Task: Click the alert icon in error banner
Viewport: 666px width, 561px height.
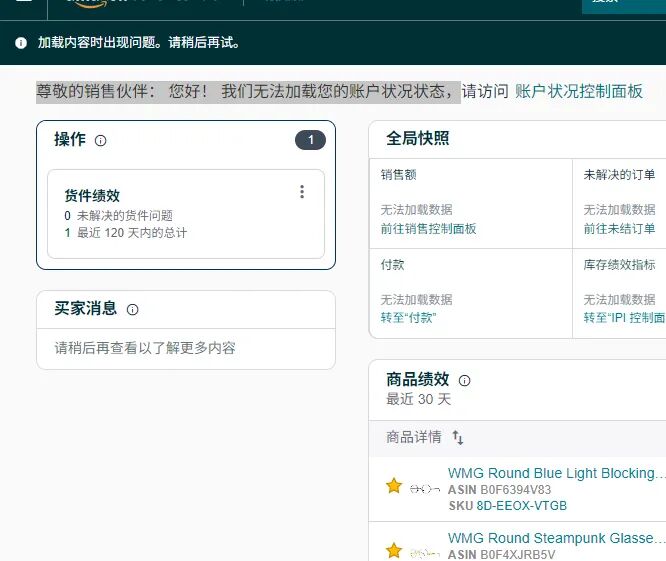Action: pyautogui.click(x=21, y=43)
